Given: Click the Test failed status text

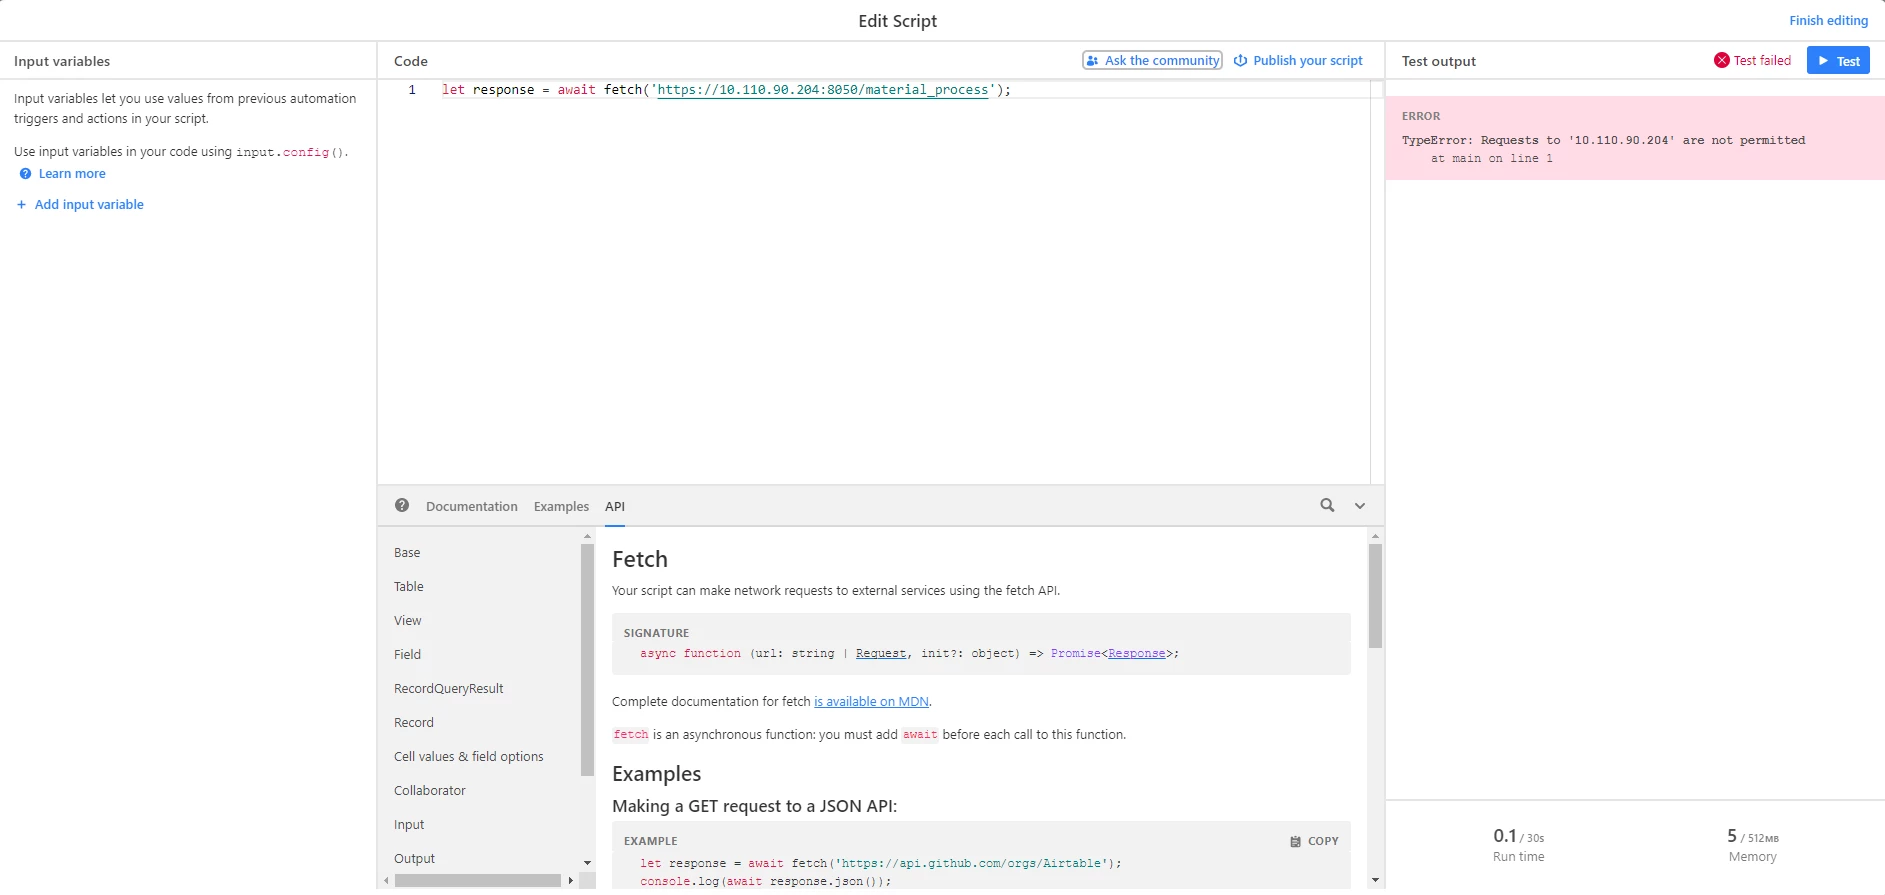Looking at the screenshot, I should 1762,61.
